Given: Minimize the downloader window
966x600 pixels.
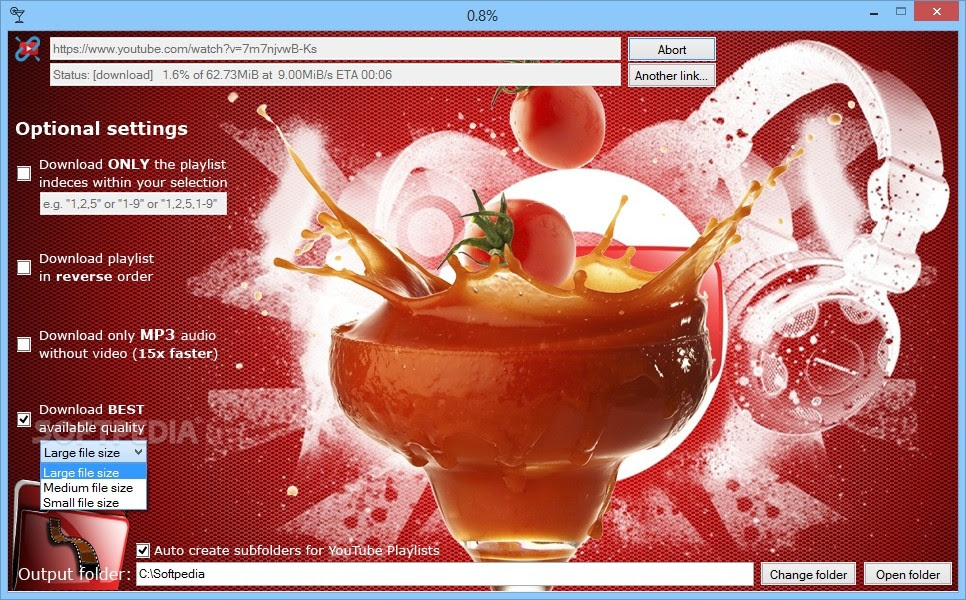Looking at the screenshot, I should point(874,12).
